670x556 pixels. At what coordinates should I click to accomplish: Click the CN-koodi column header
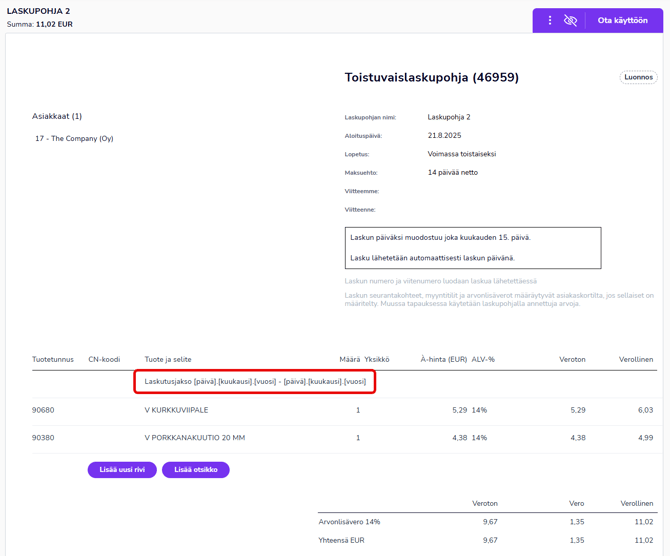pos(104,359)
